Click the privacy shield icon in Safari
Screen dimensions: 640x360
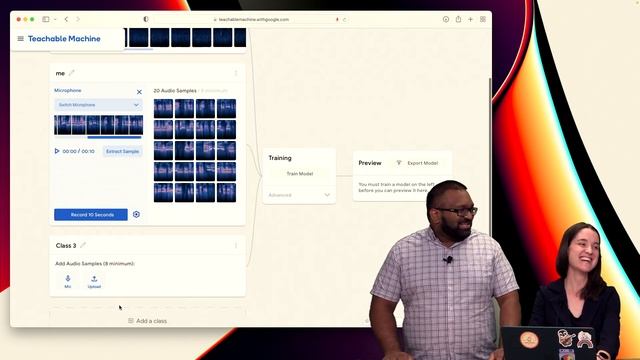(146, 19)
